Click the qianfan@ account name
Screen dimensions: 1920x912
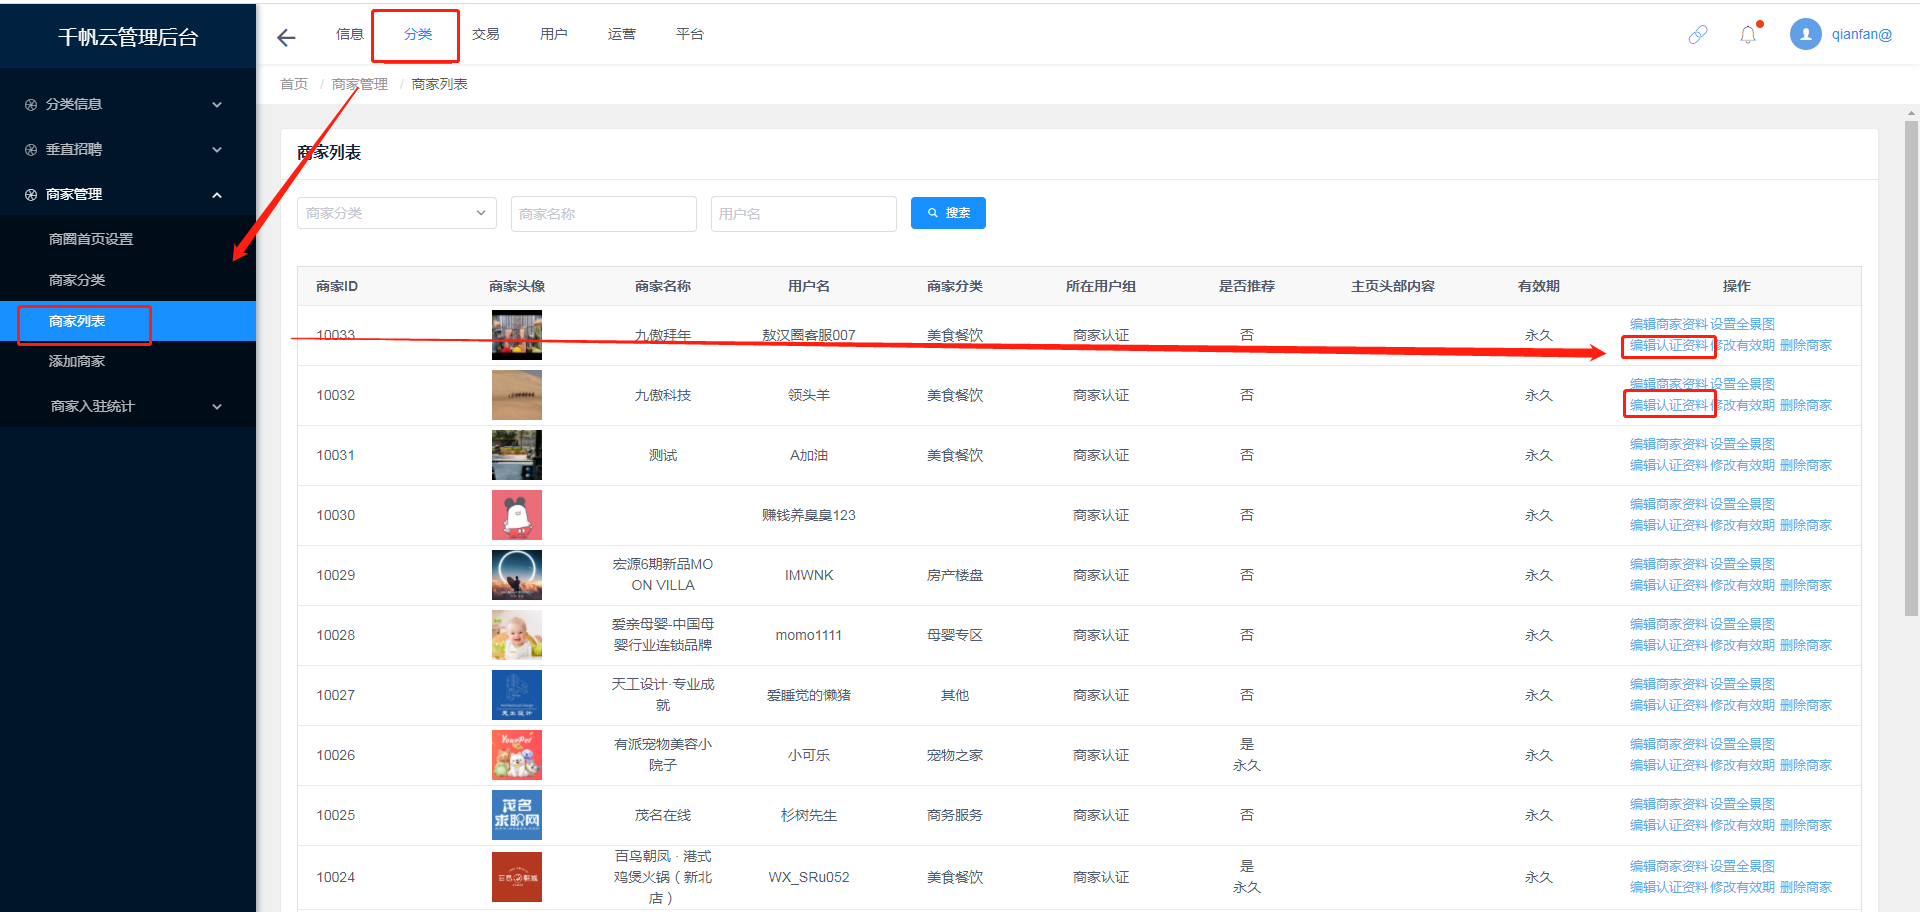(1862, 34)
